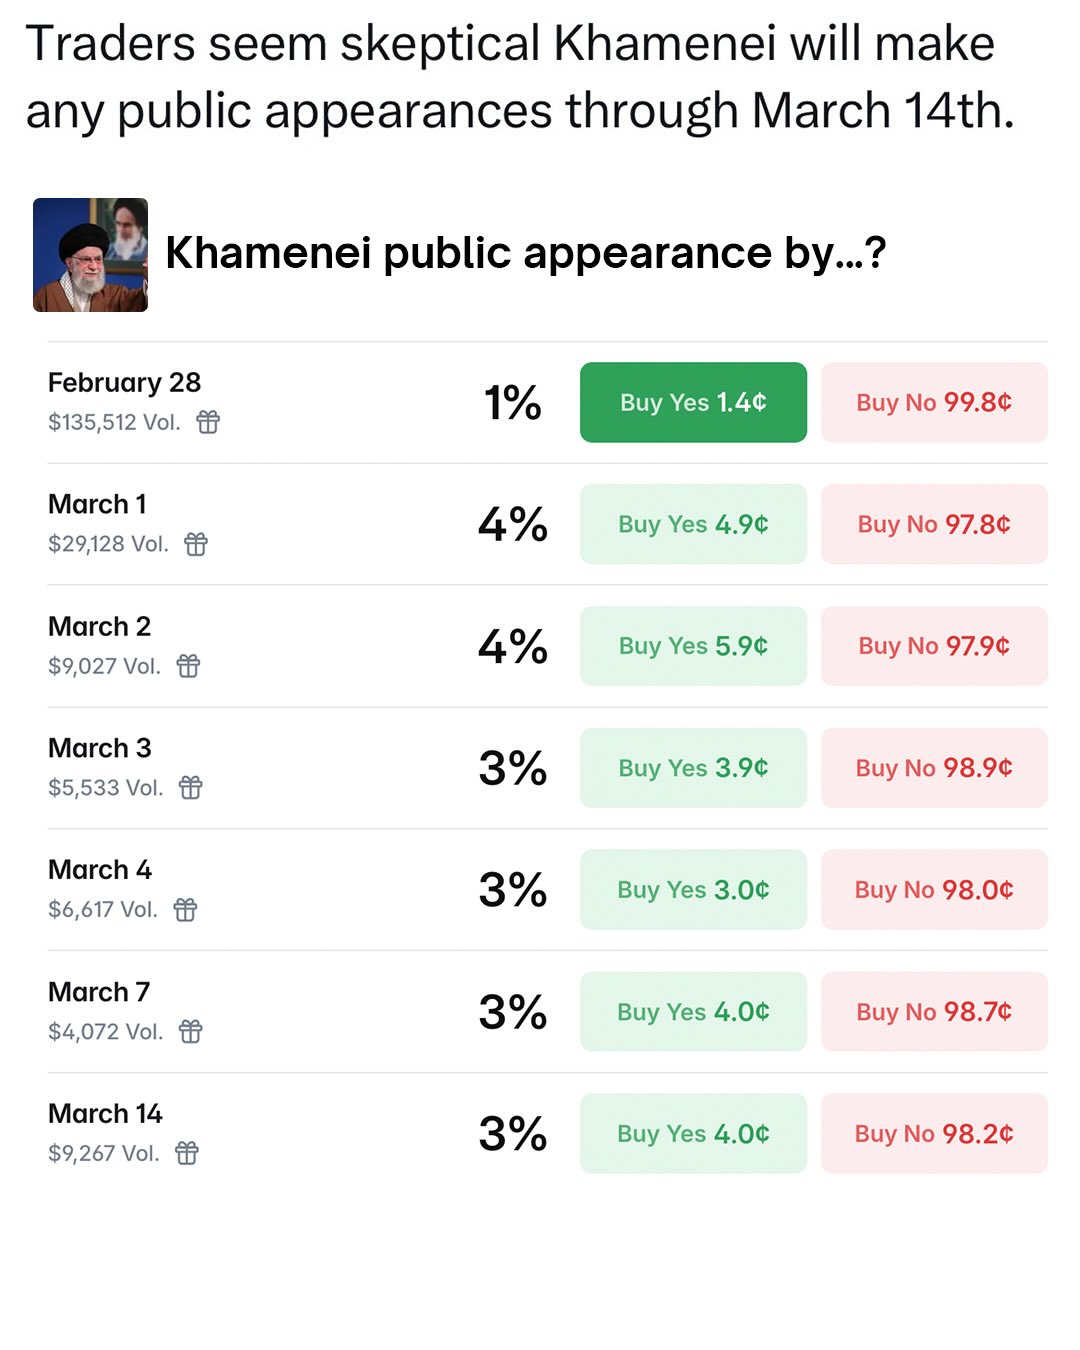Click the gift icon beside March 1 volume
The height and width of the screenshot is (1350, 1080).
click(196, 544)
